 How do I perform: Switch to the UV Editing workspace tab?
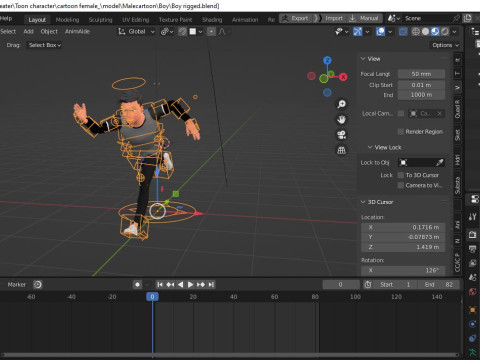(x=135, y=20)
